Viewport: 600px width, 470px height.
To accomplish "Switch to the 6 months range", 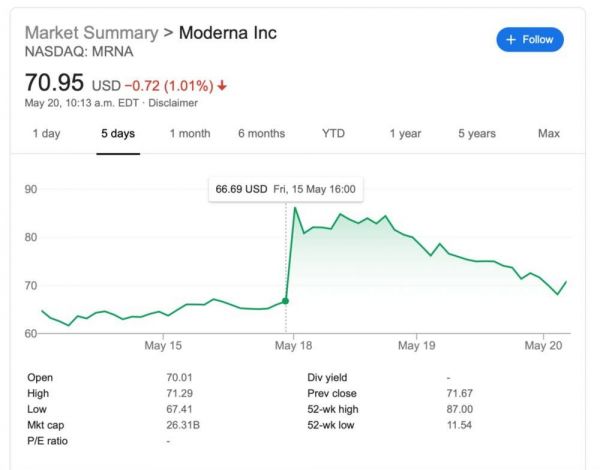I will tap(261, 133).
